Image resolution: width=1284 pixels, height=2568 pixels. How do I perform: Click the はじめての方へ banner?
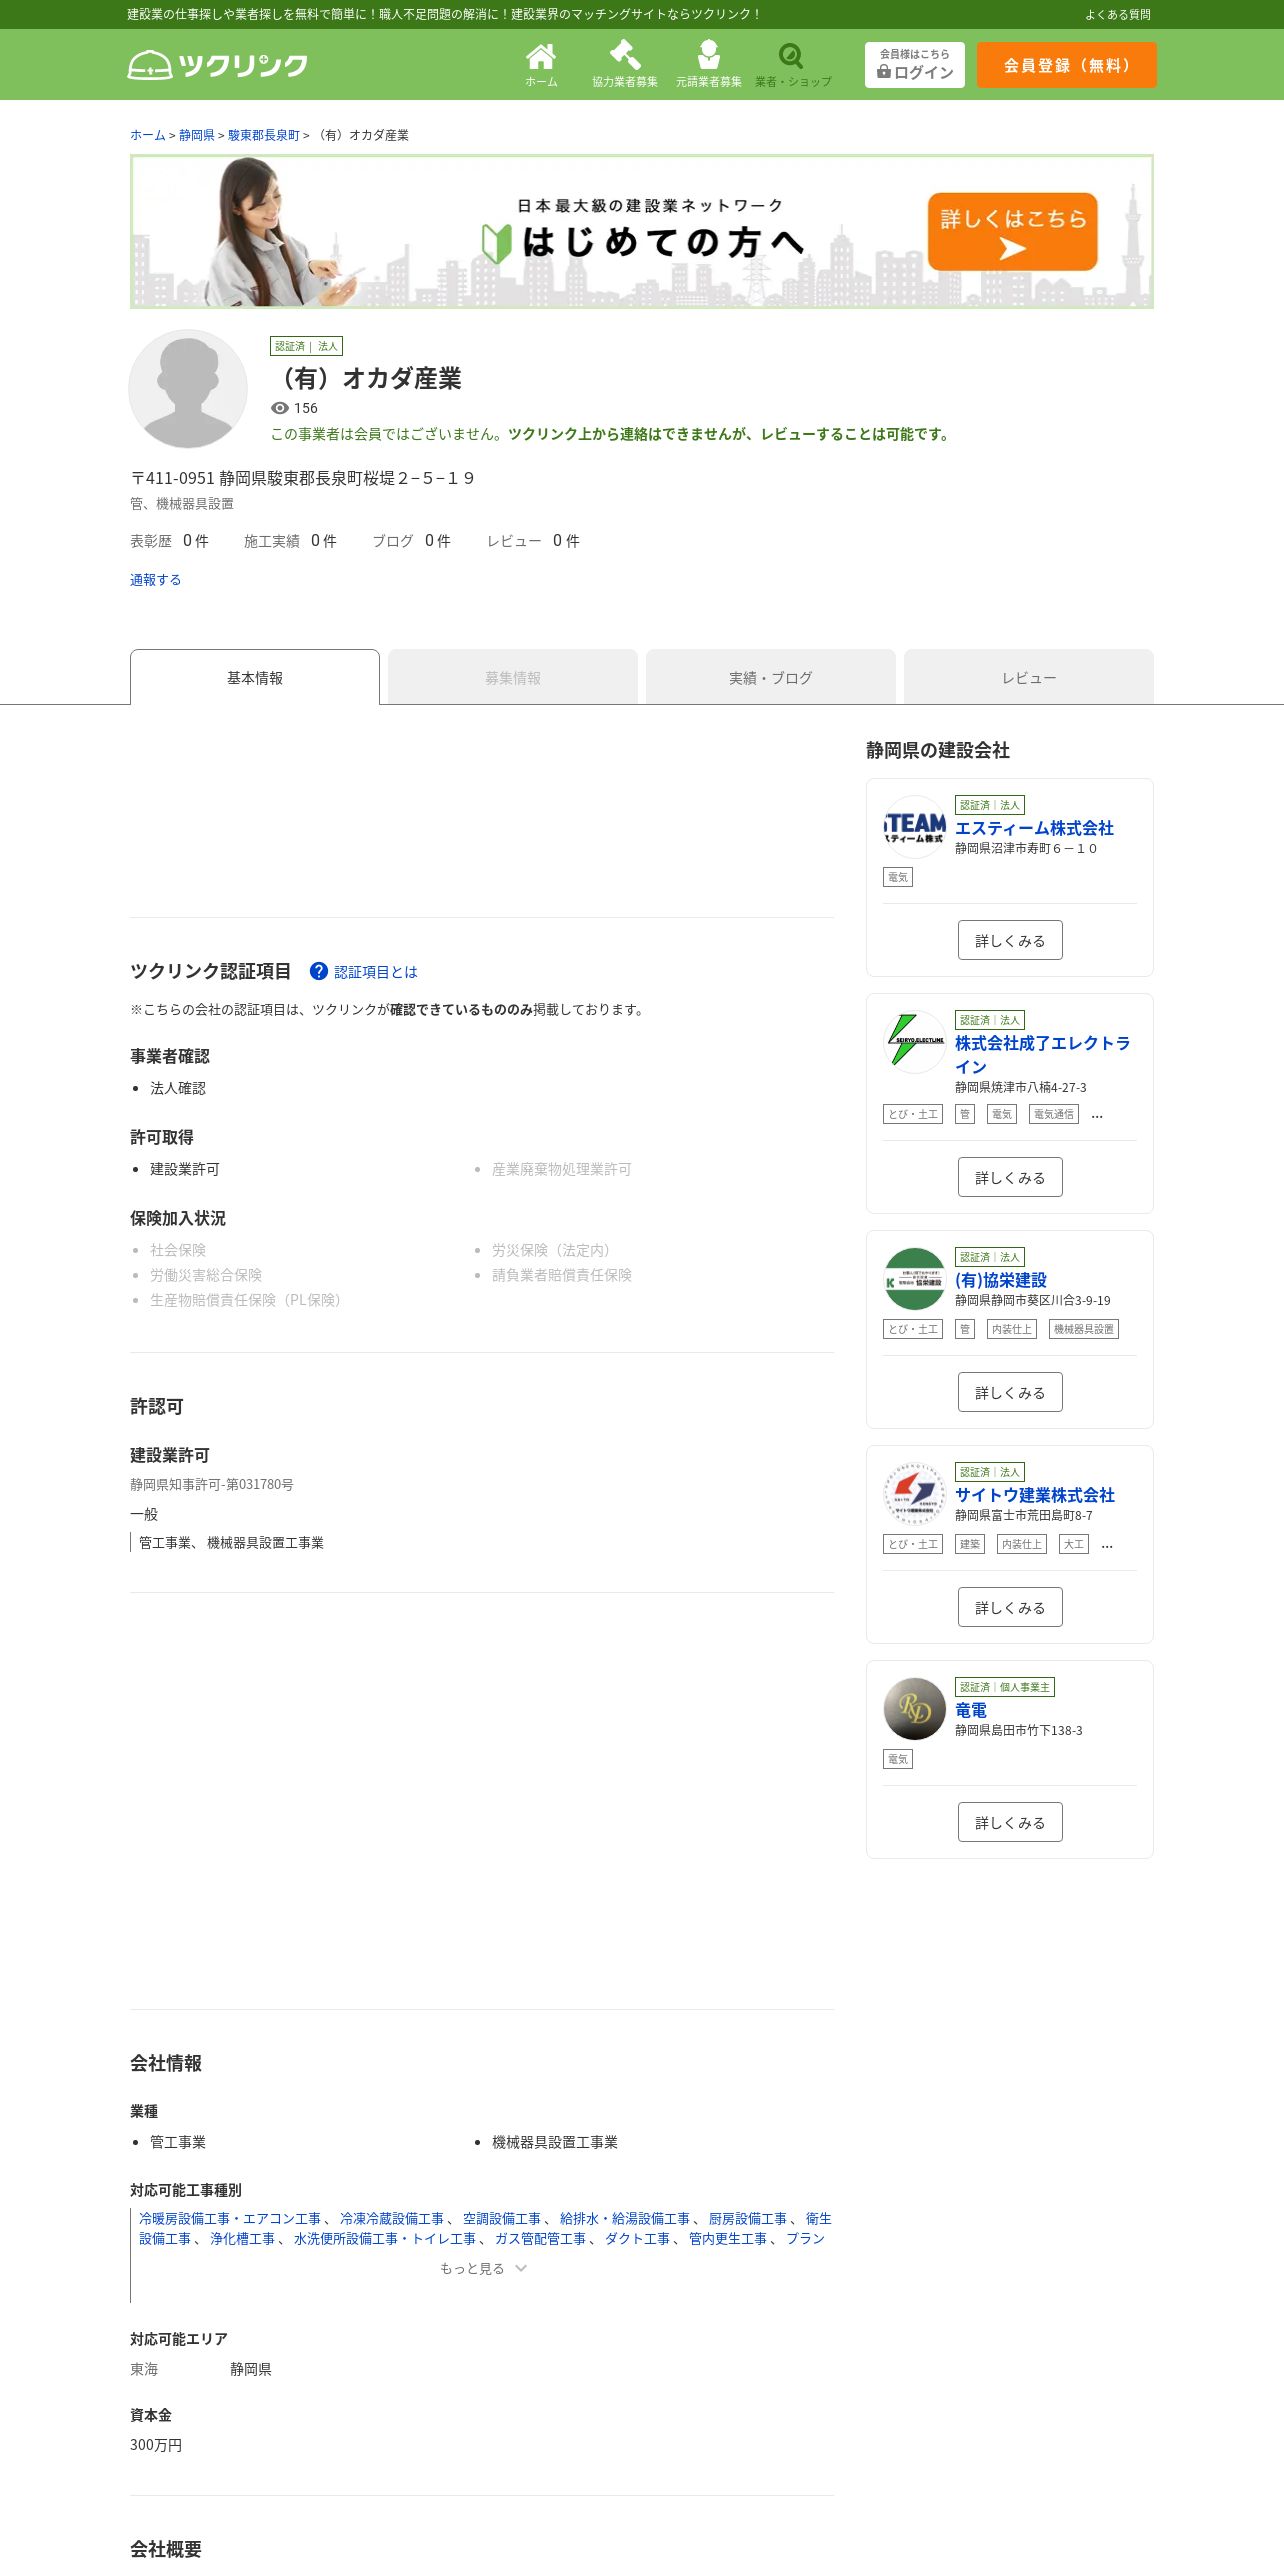tap(642, 232)
